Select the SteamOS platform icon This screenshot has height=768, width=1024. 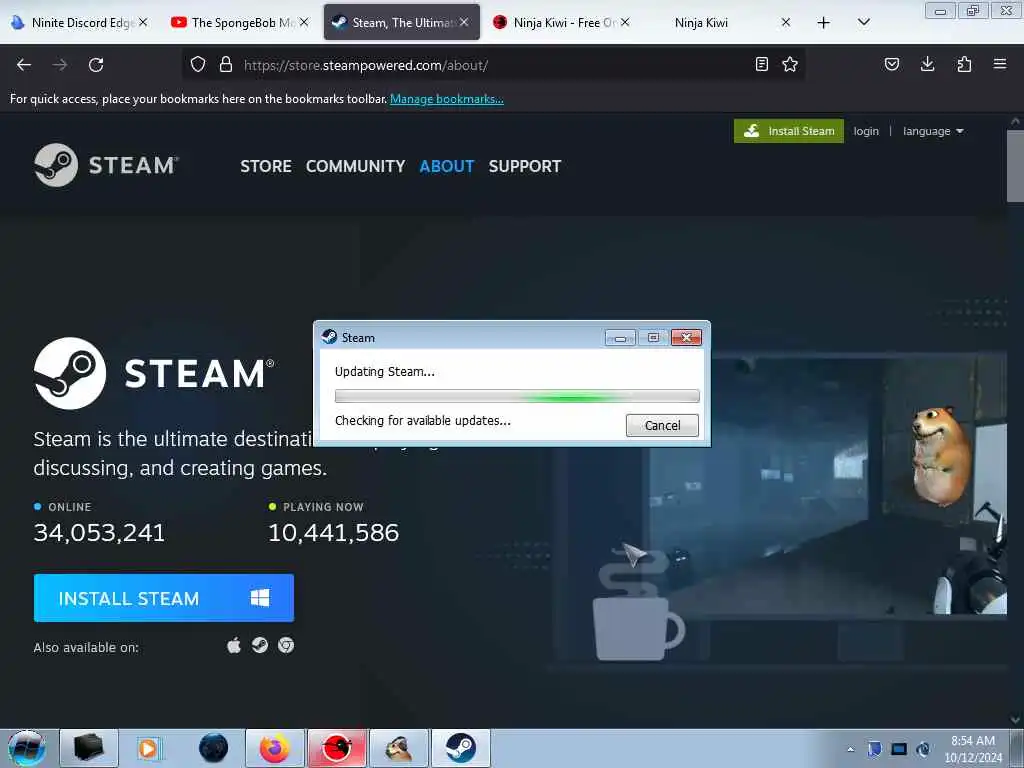click(260, 646)
